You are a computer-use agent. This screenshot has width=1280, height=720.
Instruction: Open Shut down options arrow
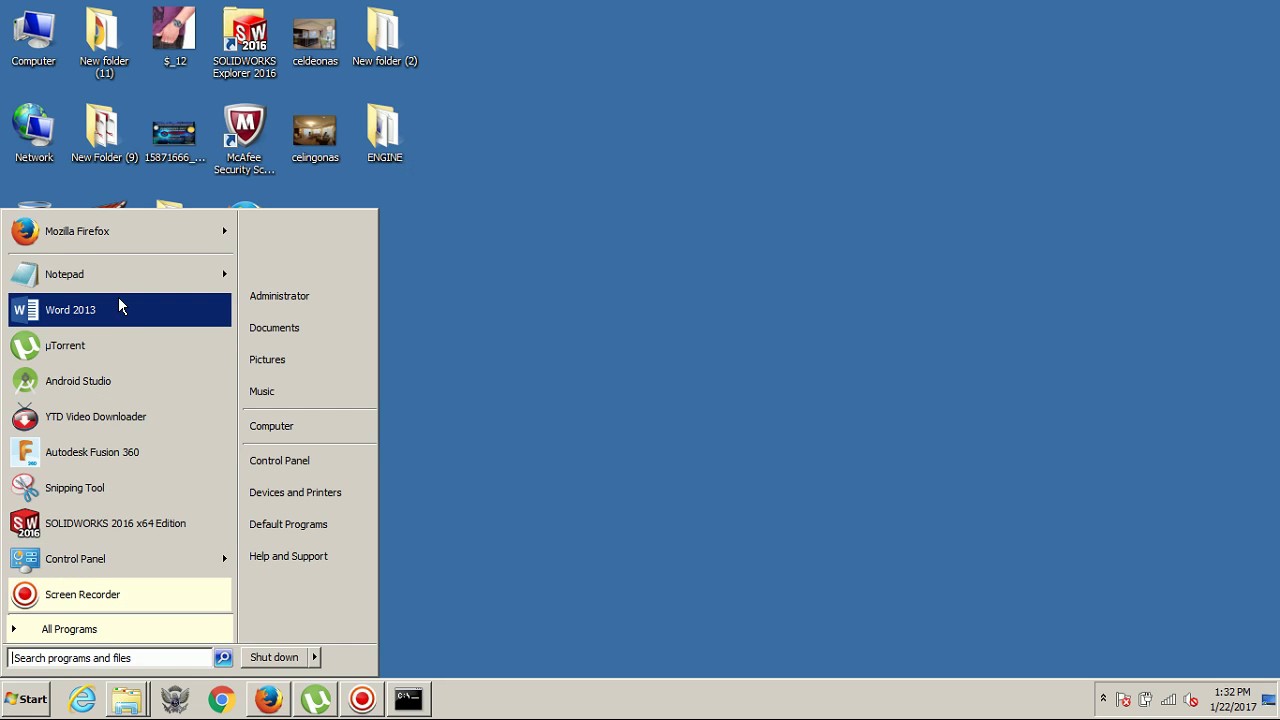coord(314,657)
